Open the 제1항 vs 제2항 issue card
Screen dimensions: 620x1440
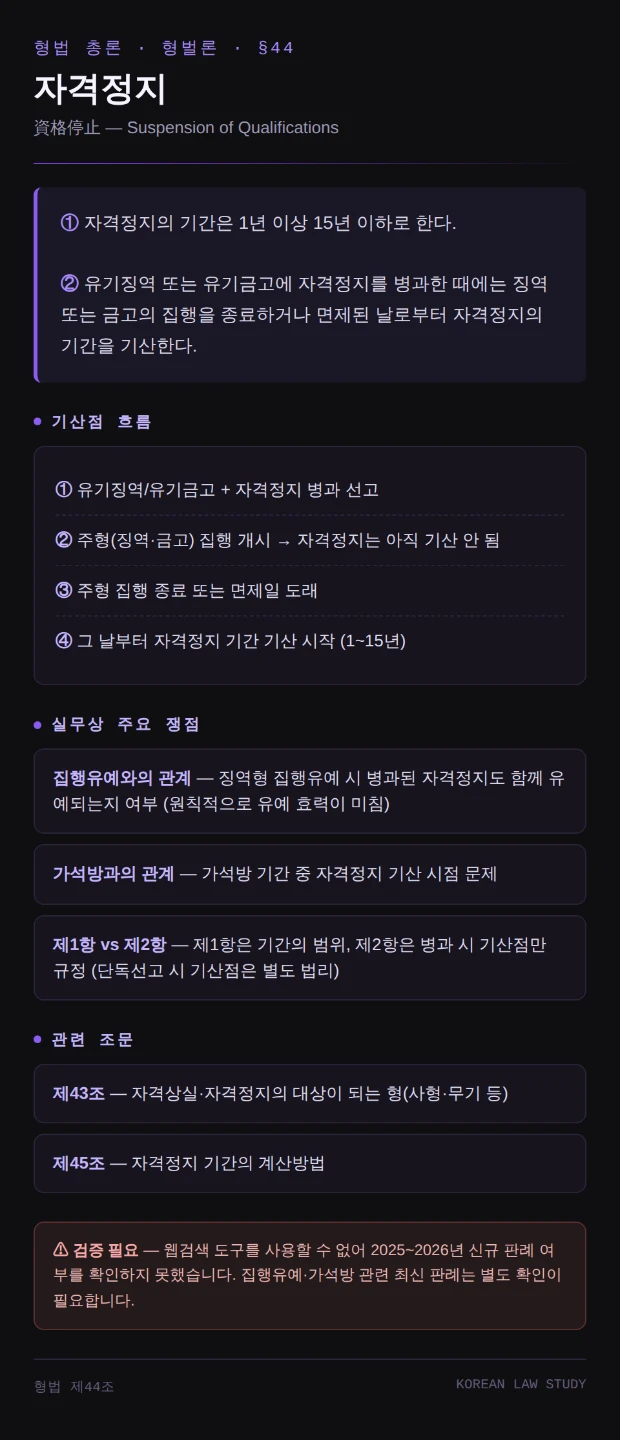pyautogui.click(x=310, y=958)
